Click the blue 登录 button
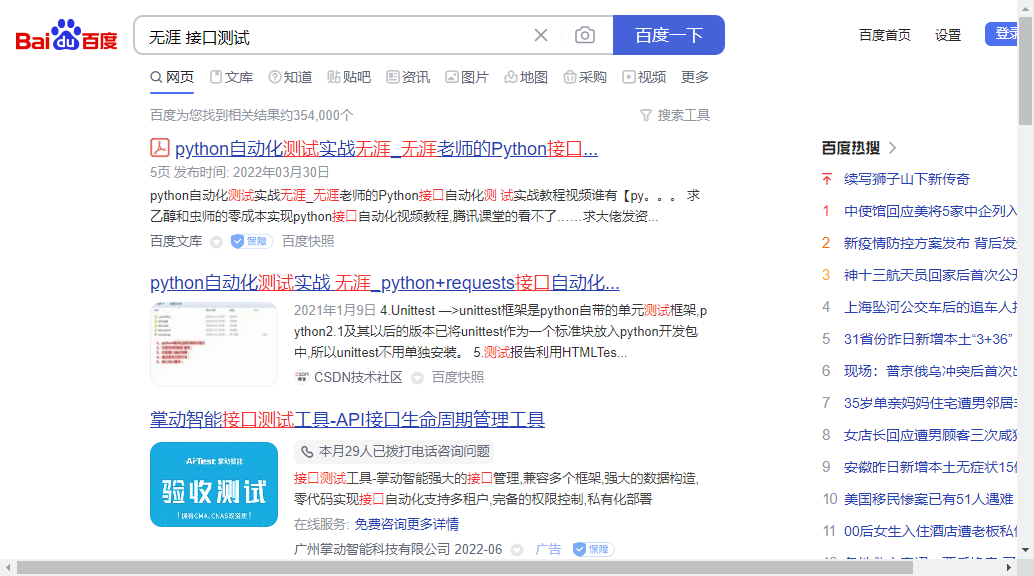The height and width of the screenshot is (576, 1034). point(1002,34)
